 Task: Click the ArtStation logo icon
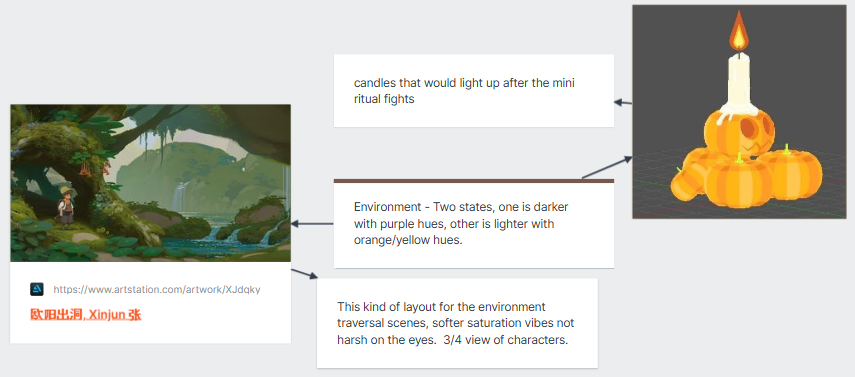(37, 289)
